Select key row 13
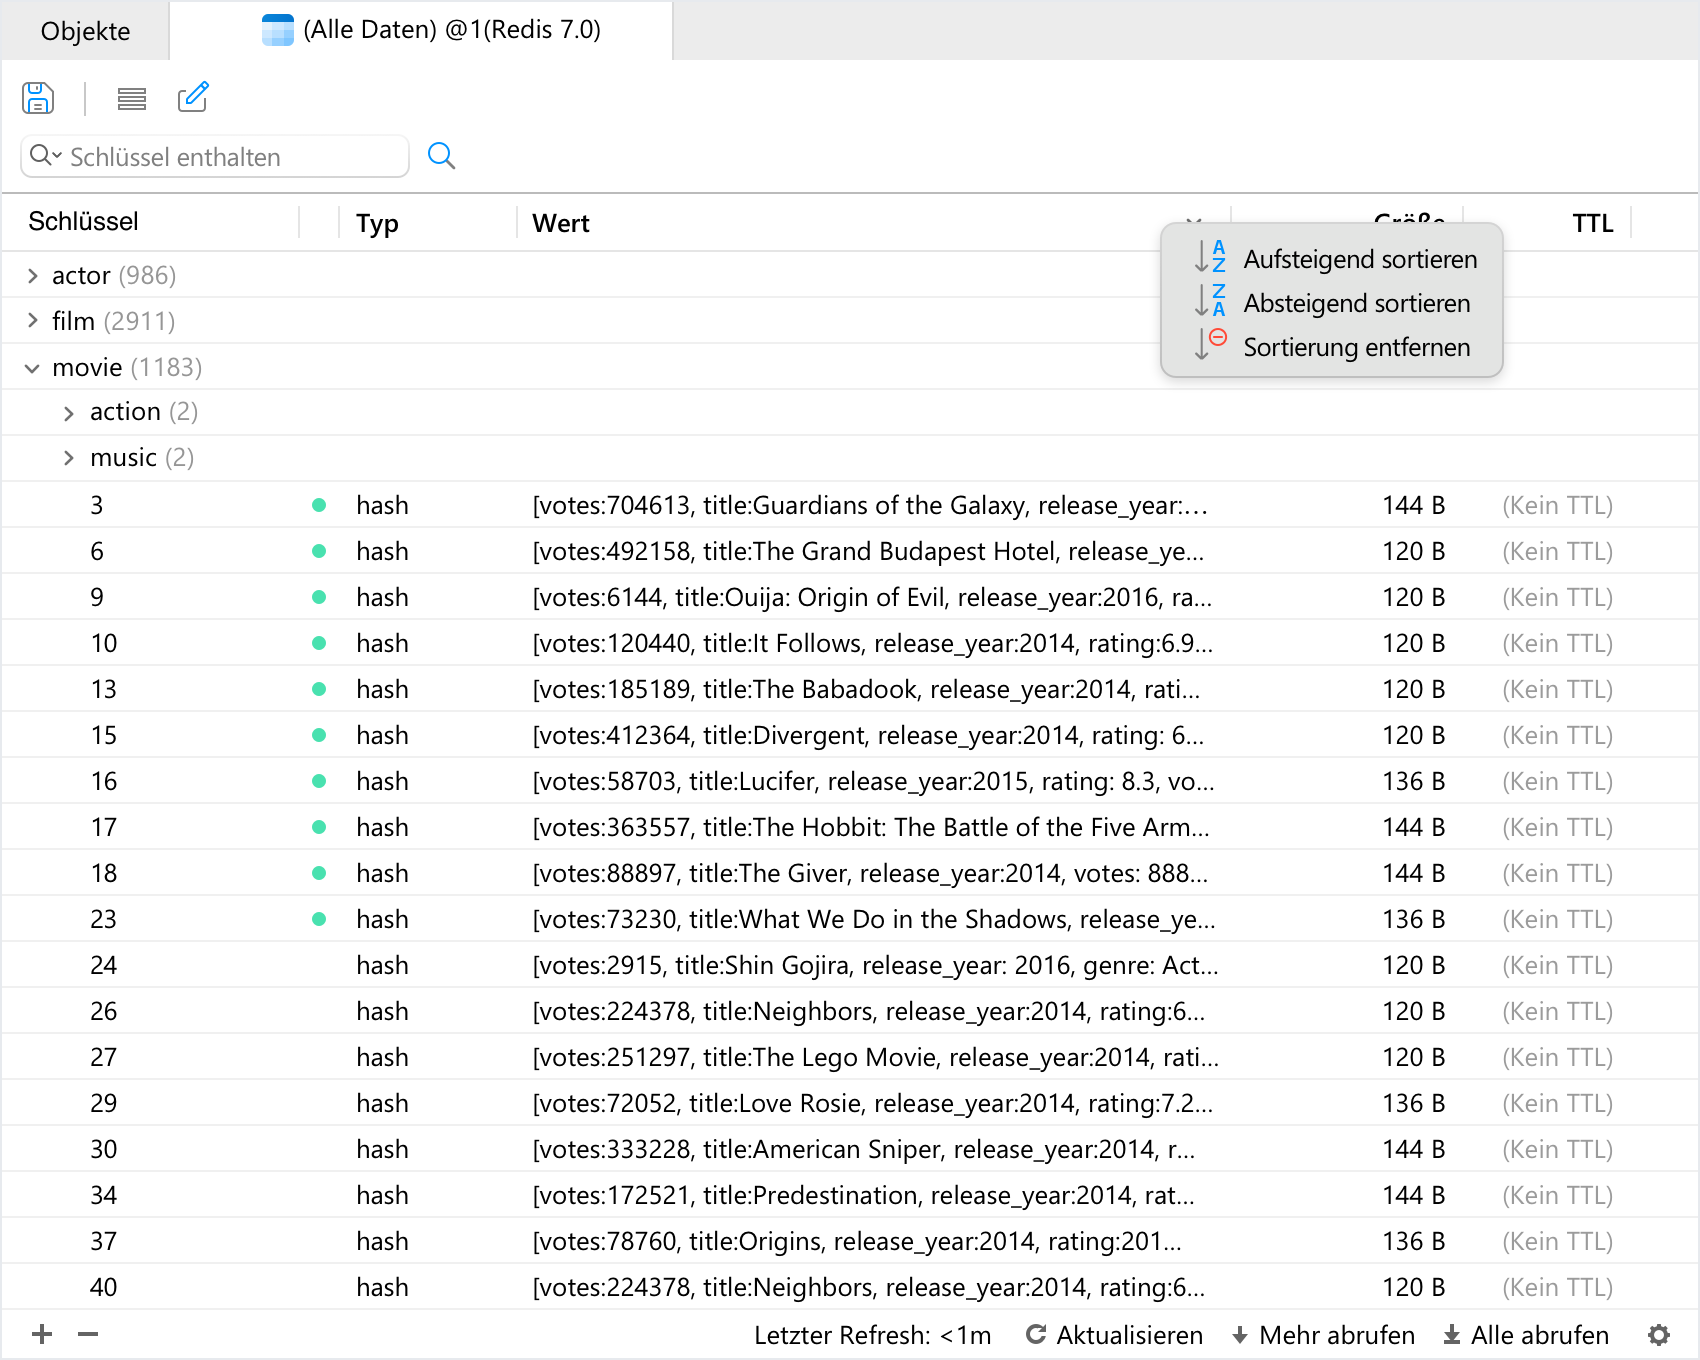The image size is (1700, 1360). [x=850, y=689]
